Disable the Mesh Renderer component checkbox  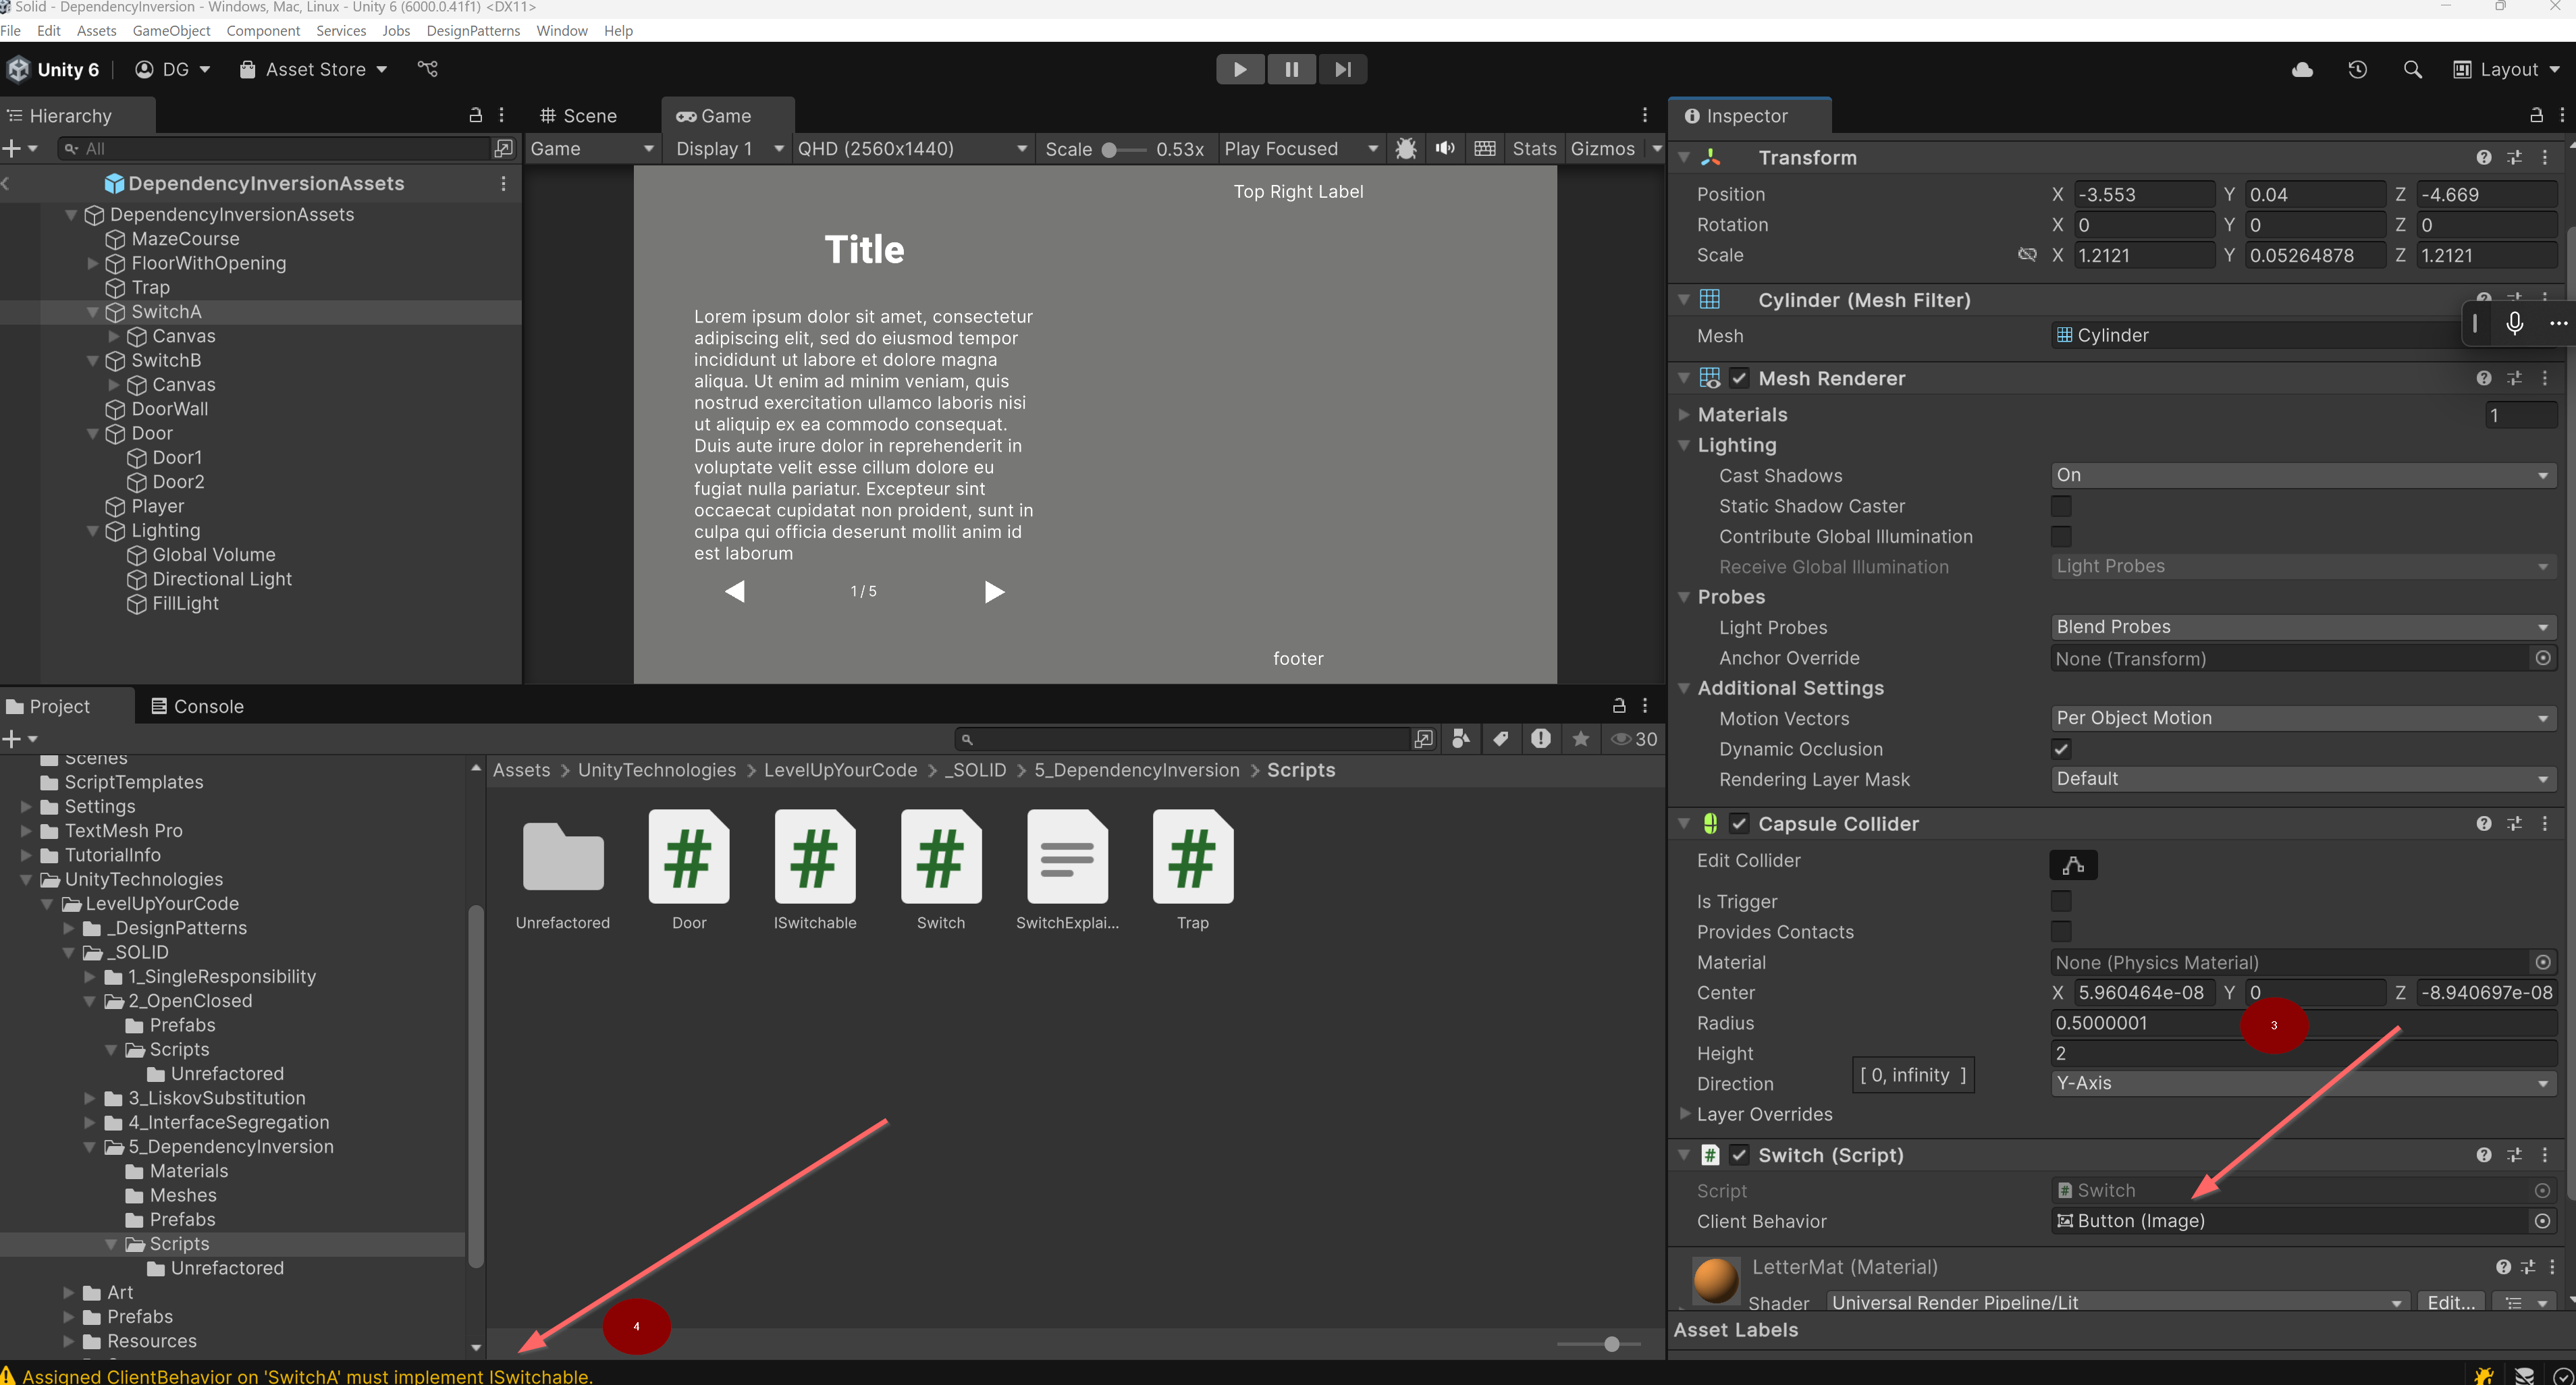[1739, 378]
